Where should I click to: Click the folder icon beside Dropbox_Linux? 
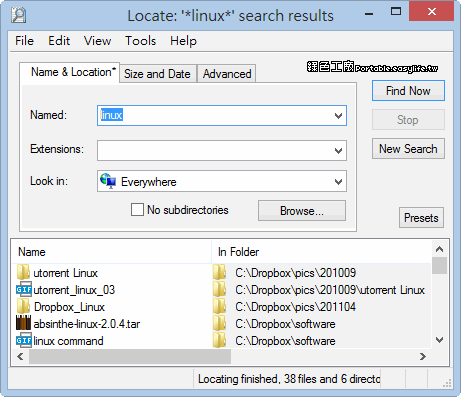pos(23,306)
